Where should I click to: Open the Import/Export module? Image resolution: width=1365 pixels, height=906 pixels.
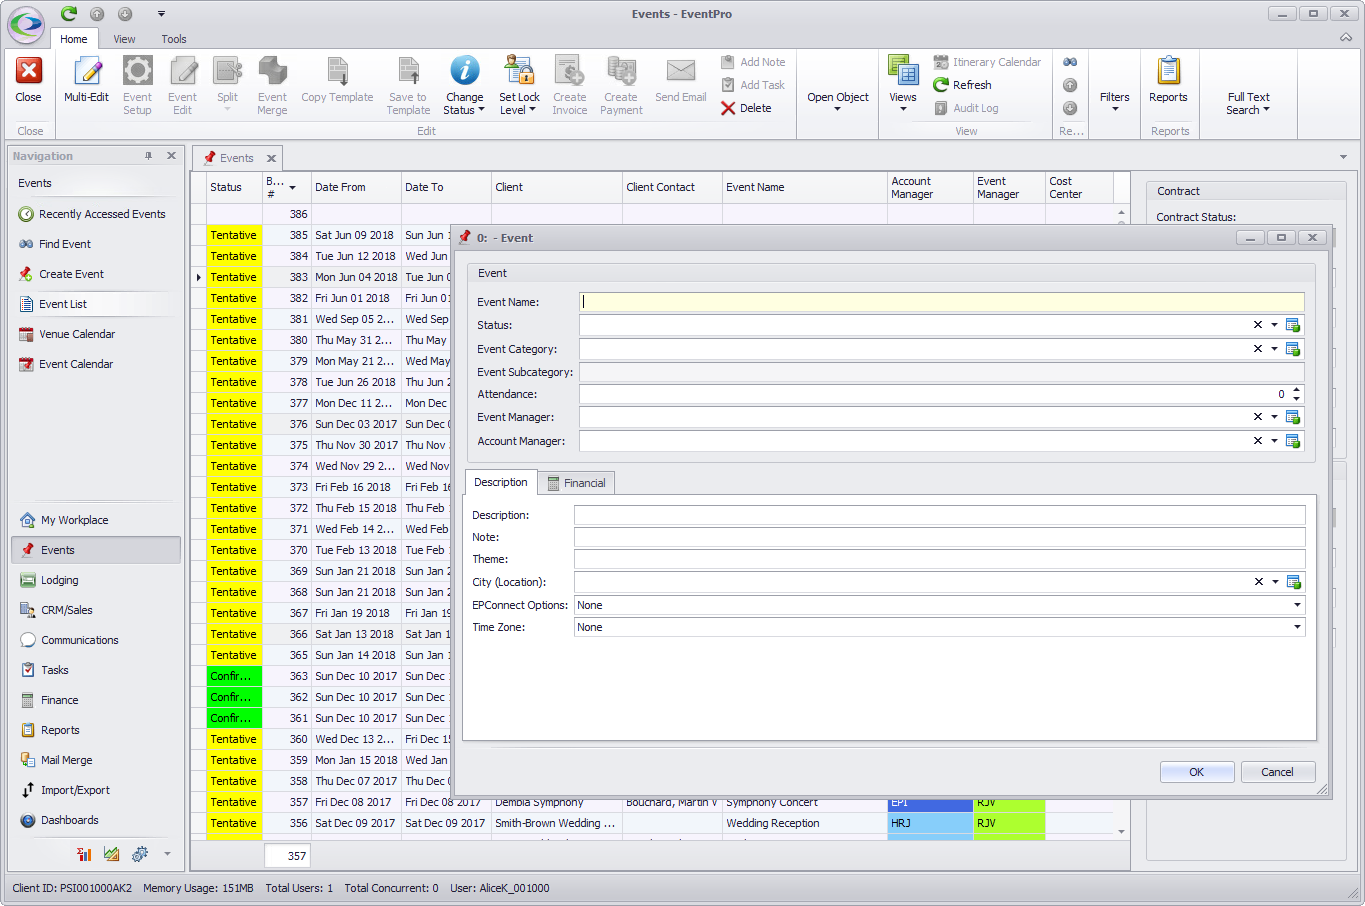pos(65,790)
